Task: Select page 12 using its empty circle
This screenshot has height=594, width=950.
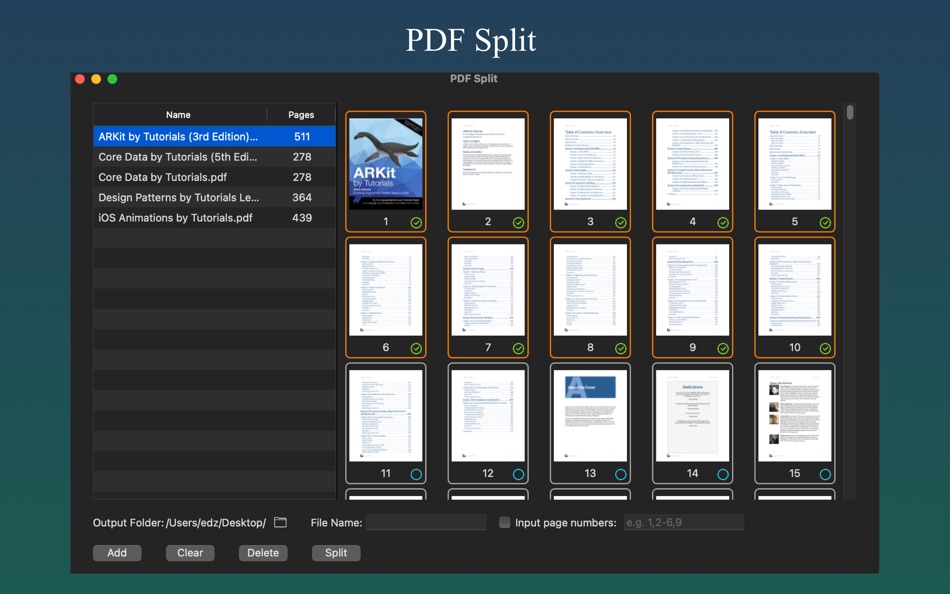Action: click(x=519, y=475)
